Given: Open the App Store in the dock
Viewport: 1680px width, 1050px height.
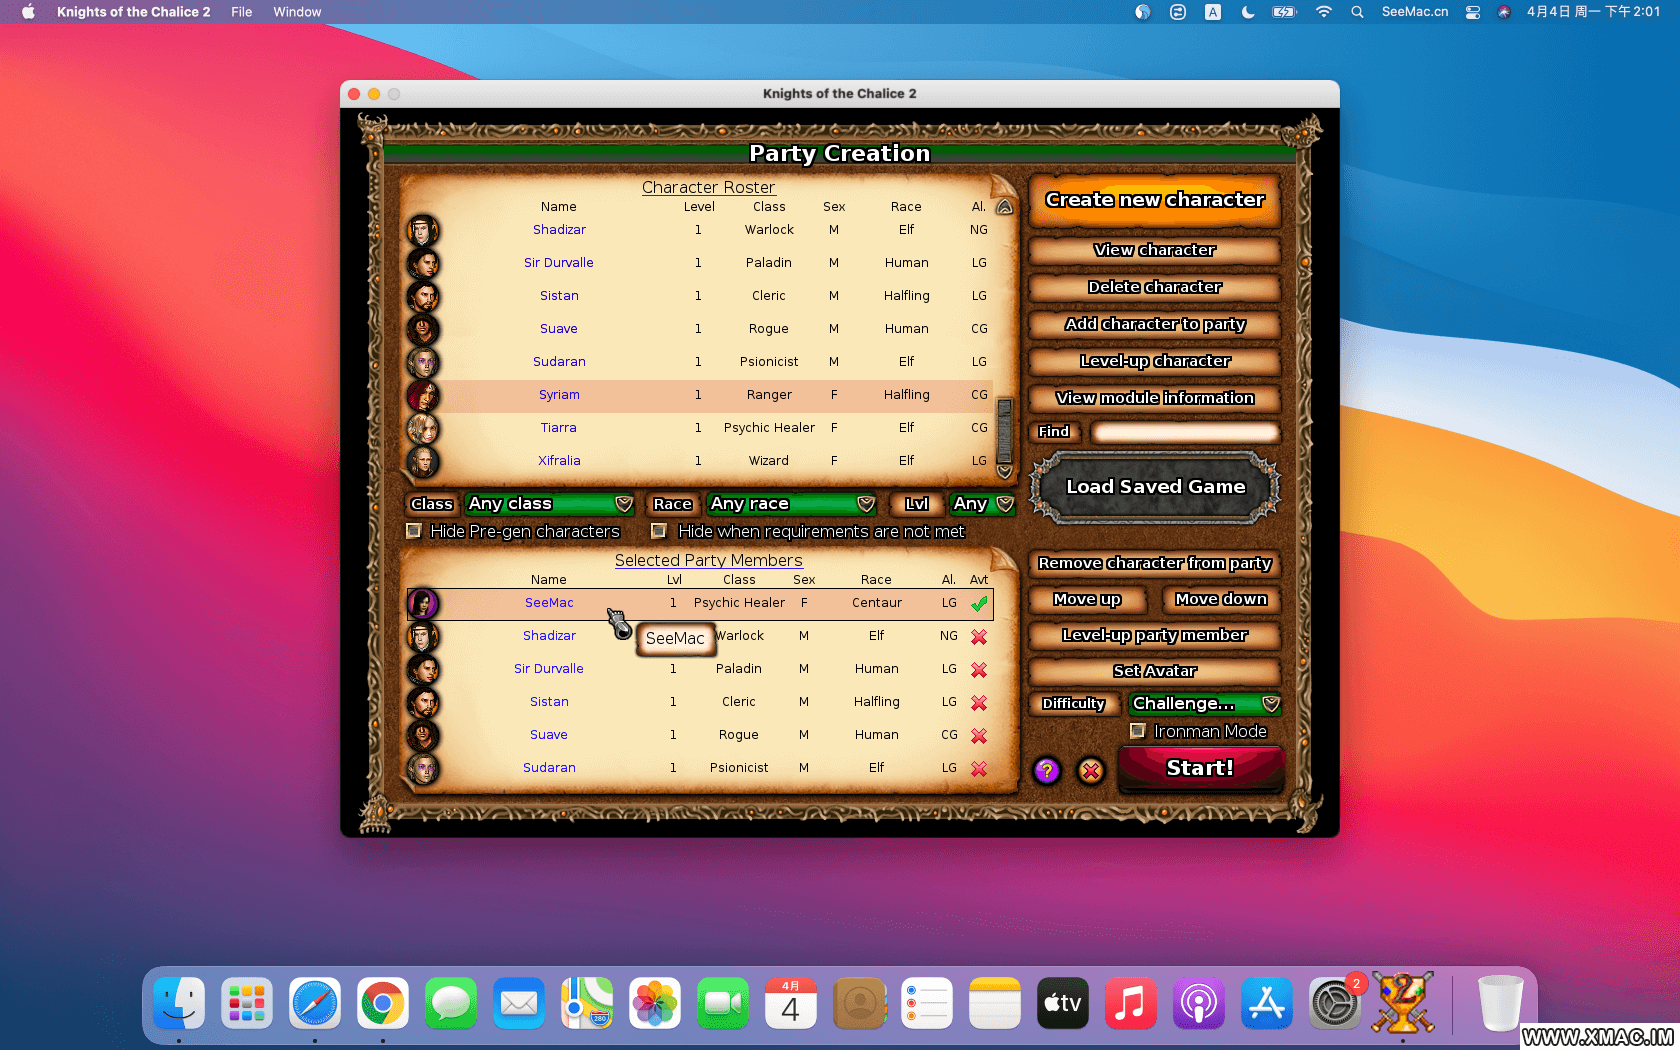Looking at the screenshot, I should 1267,1003.
